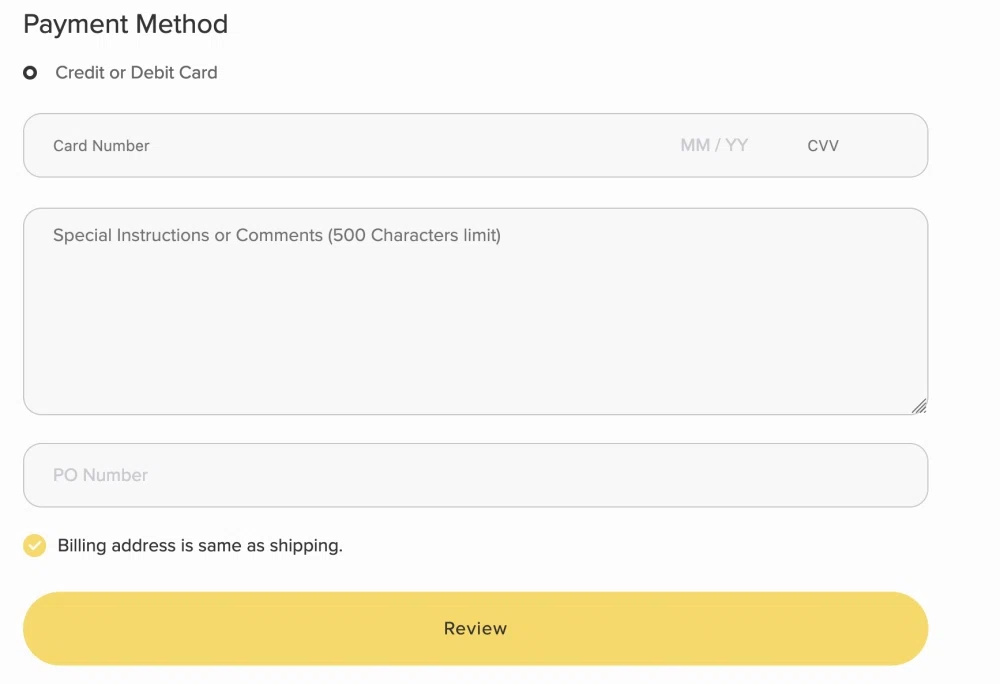Click the Review button
Viewport: 1000px width, 684px height.
coord(475,628)
